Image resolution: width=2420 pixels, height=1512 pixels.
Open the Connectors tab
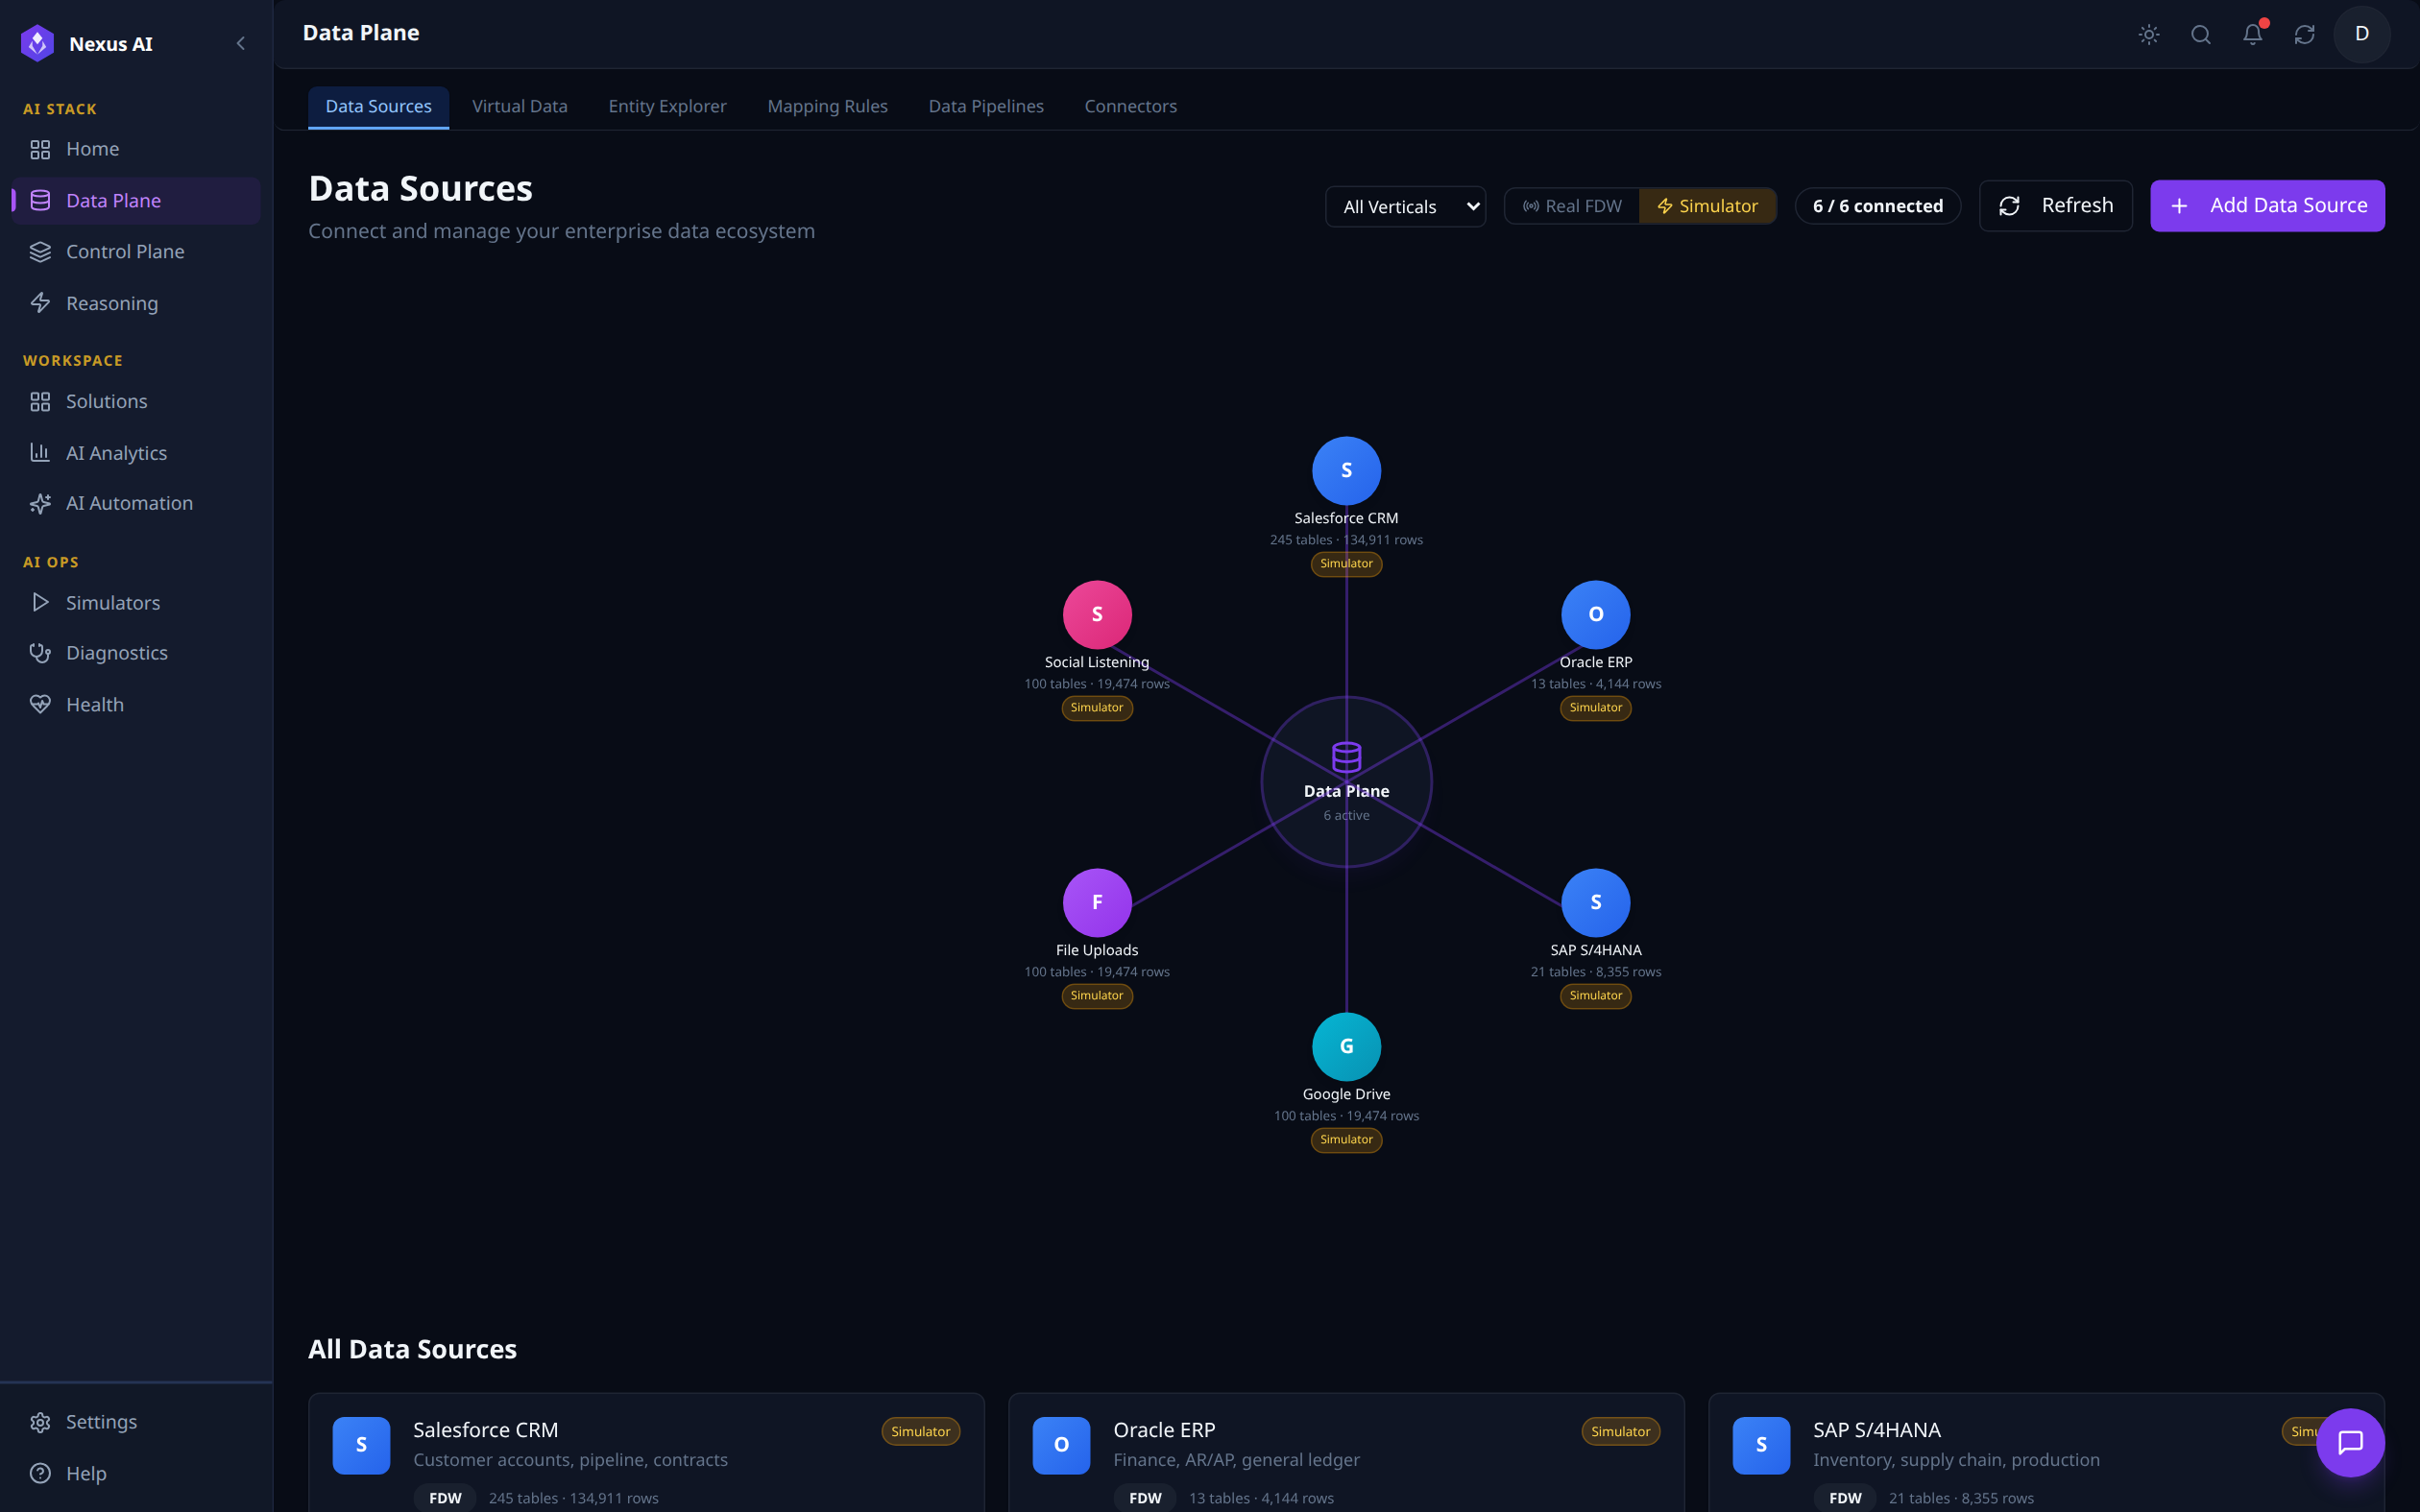1130,106
